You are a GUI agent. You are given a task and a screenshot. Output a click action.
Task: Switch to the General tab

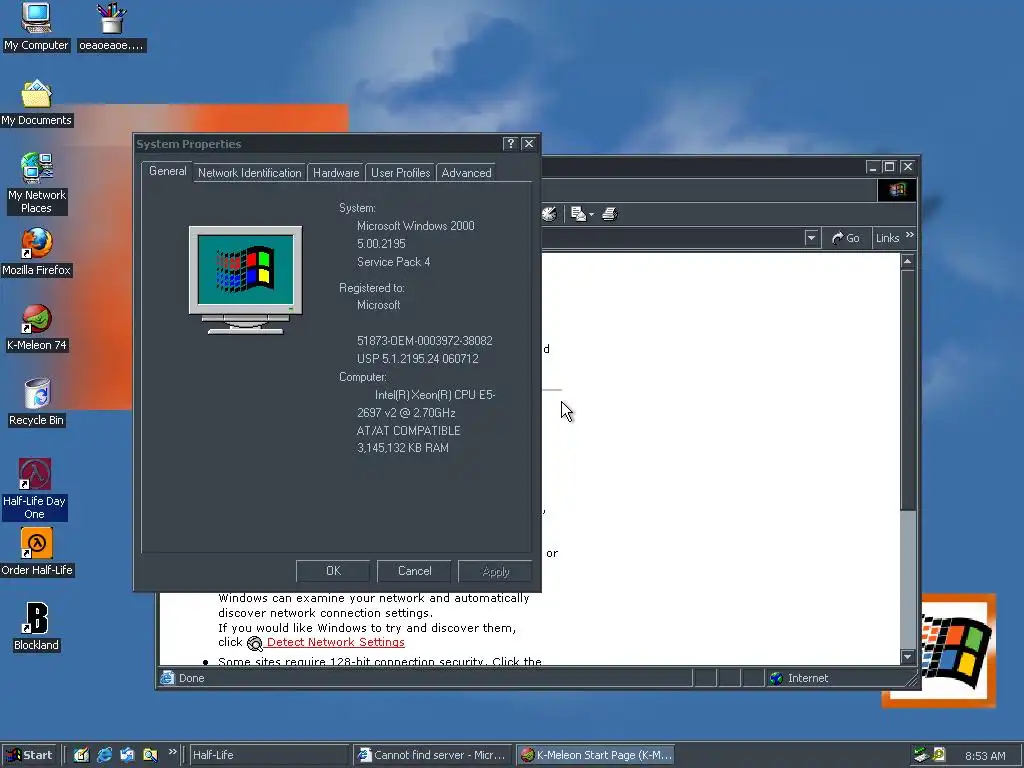point(168,171)
